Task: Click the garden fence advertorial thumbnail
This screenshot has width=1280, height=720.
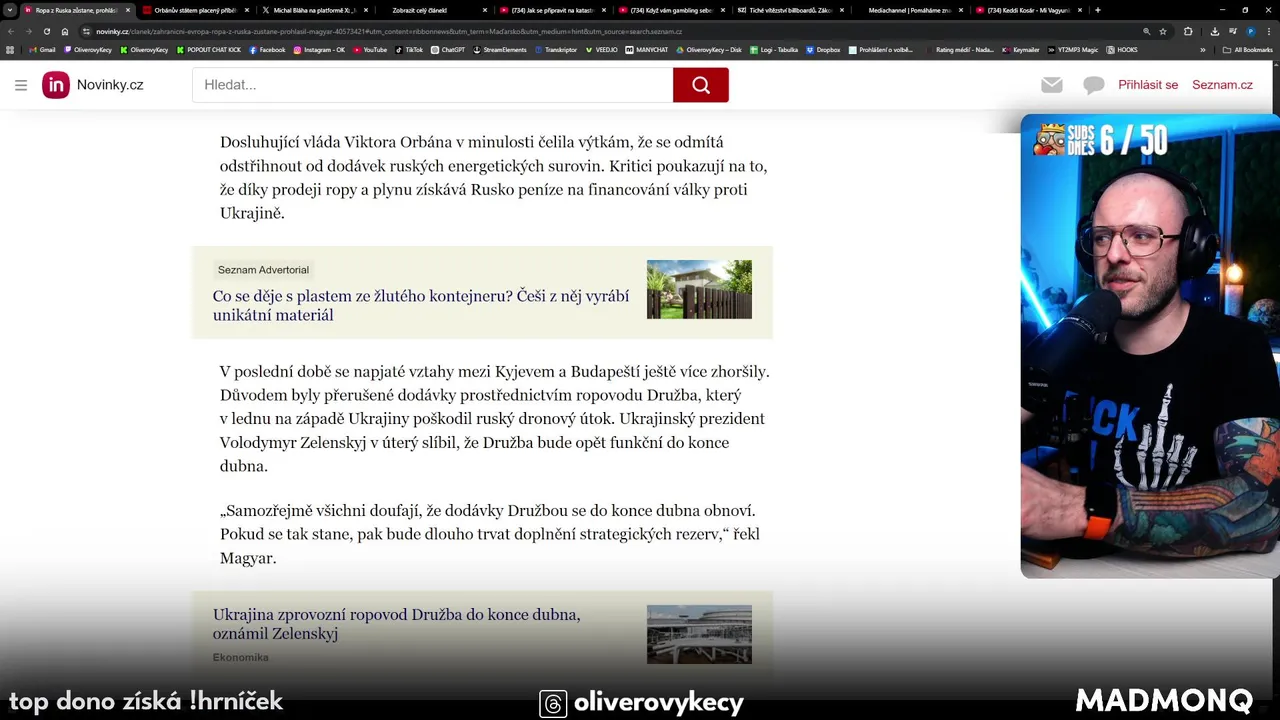Action: coord(699,289)
